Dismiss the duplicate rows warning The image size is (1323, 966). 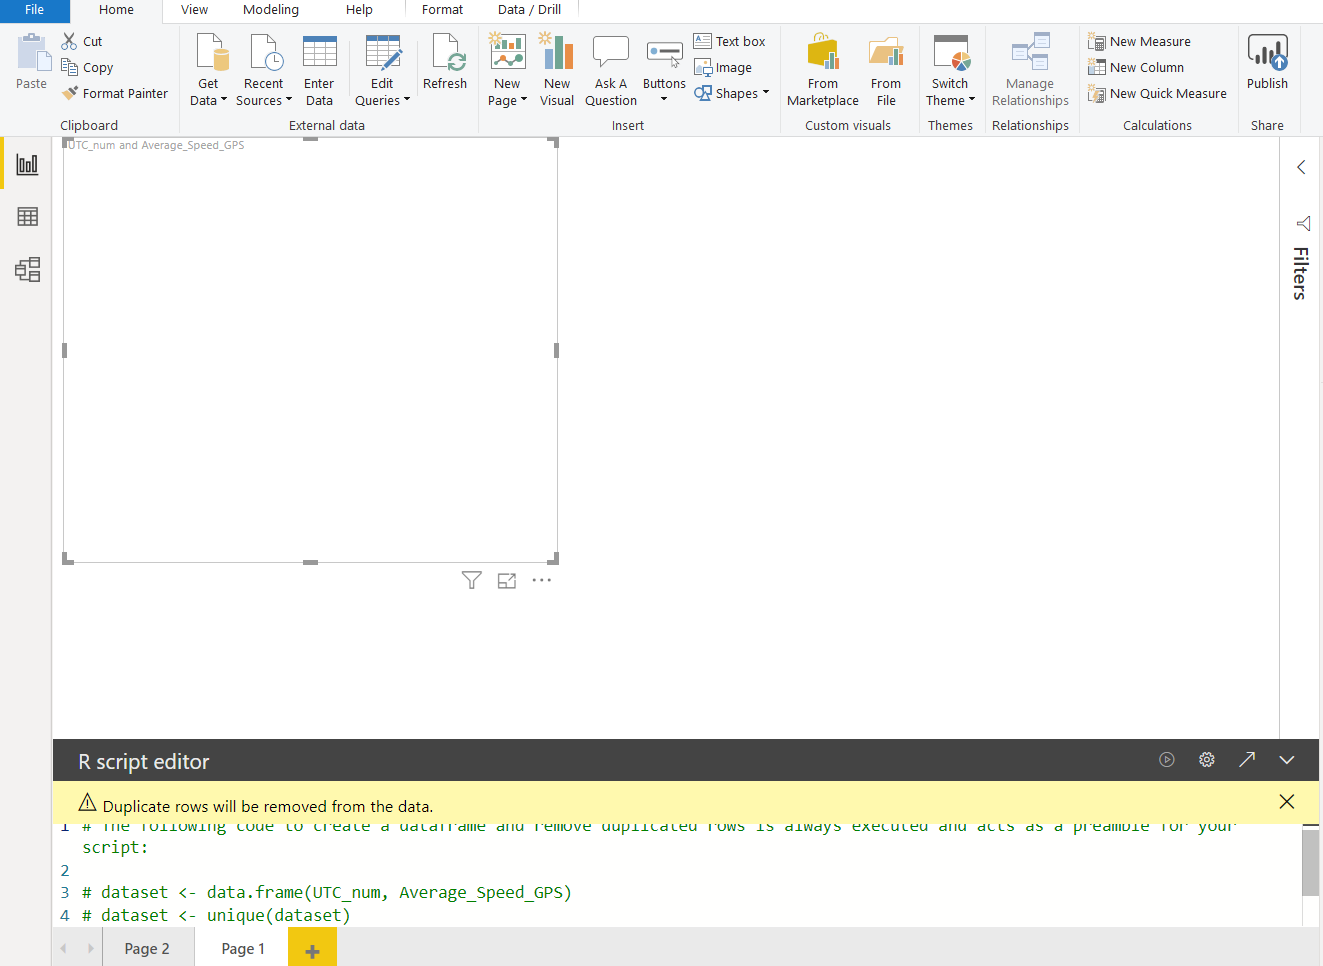click(x=1287, y=801)
